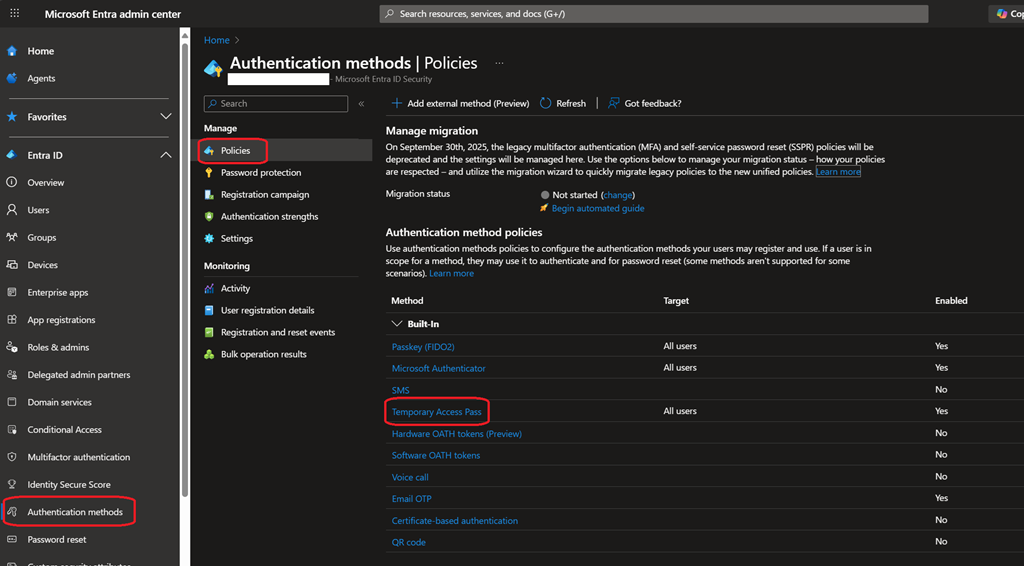1024x566 pixels.
Task: Click the Home breadcrumb link
Action: 216,40
